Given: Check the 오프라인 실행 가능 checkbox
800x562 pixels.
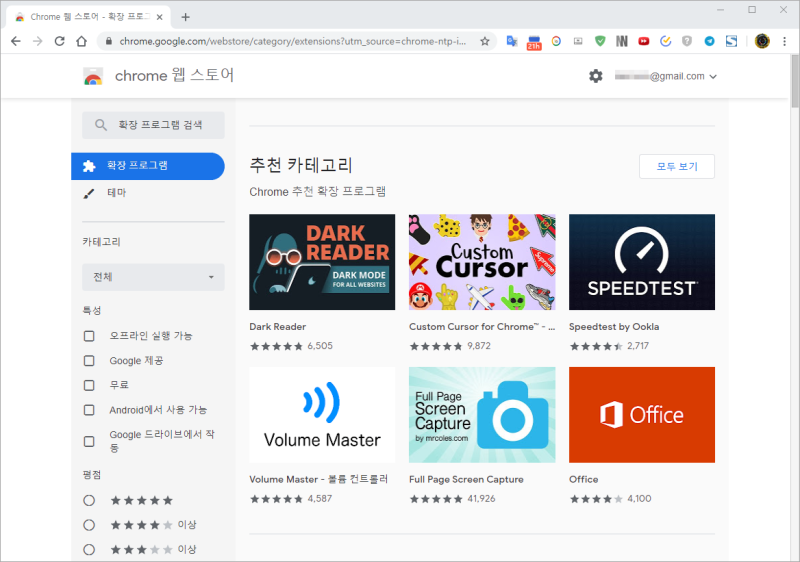Looking at the screenshot, I should [89, 336].
